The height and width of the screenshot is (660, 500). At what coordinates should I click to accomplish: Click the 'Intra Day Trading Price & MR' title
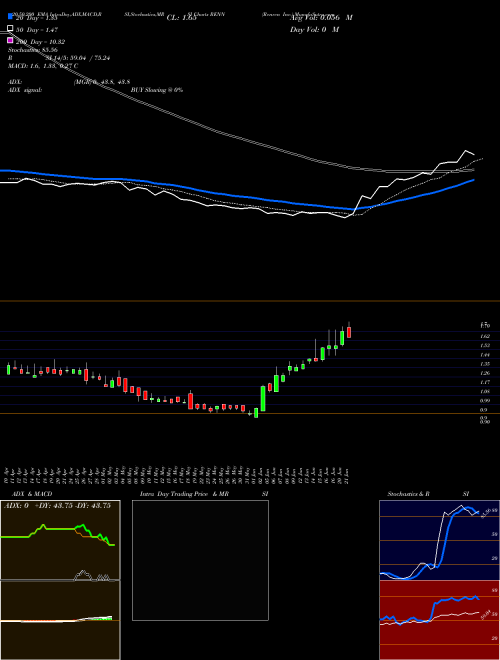point(184,494)
